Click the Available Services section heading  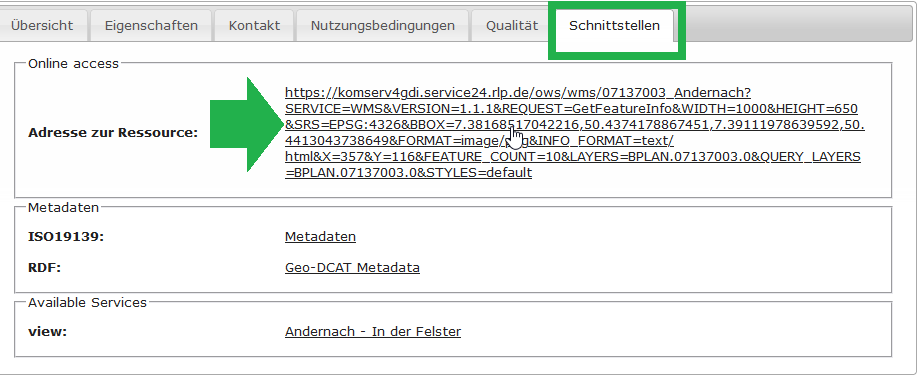[87, 303]
